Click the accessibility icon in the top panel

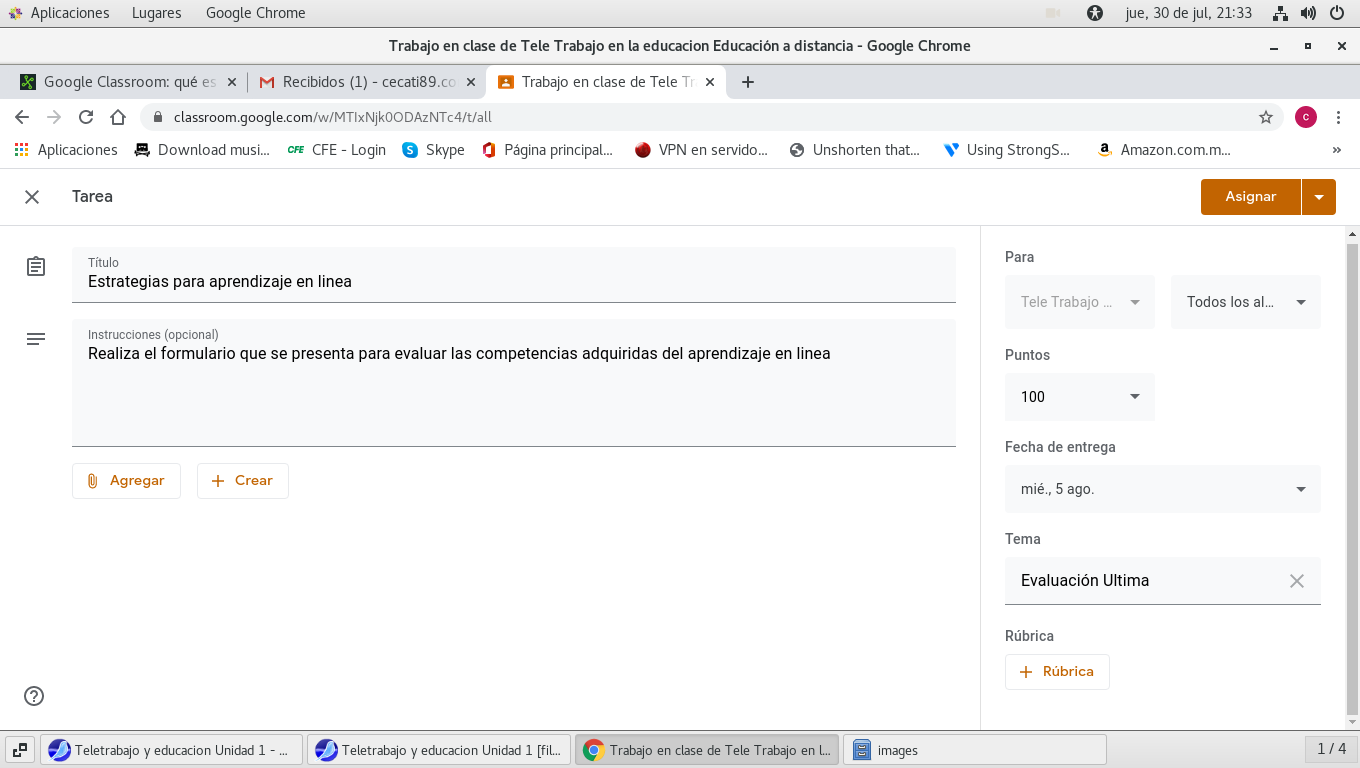pos(1095,13)
